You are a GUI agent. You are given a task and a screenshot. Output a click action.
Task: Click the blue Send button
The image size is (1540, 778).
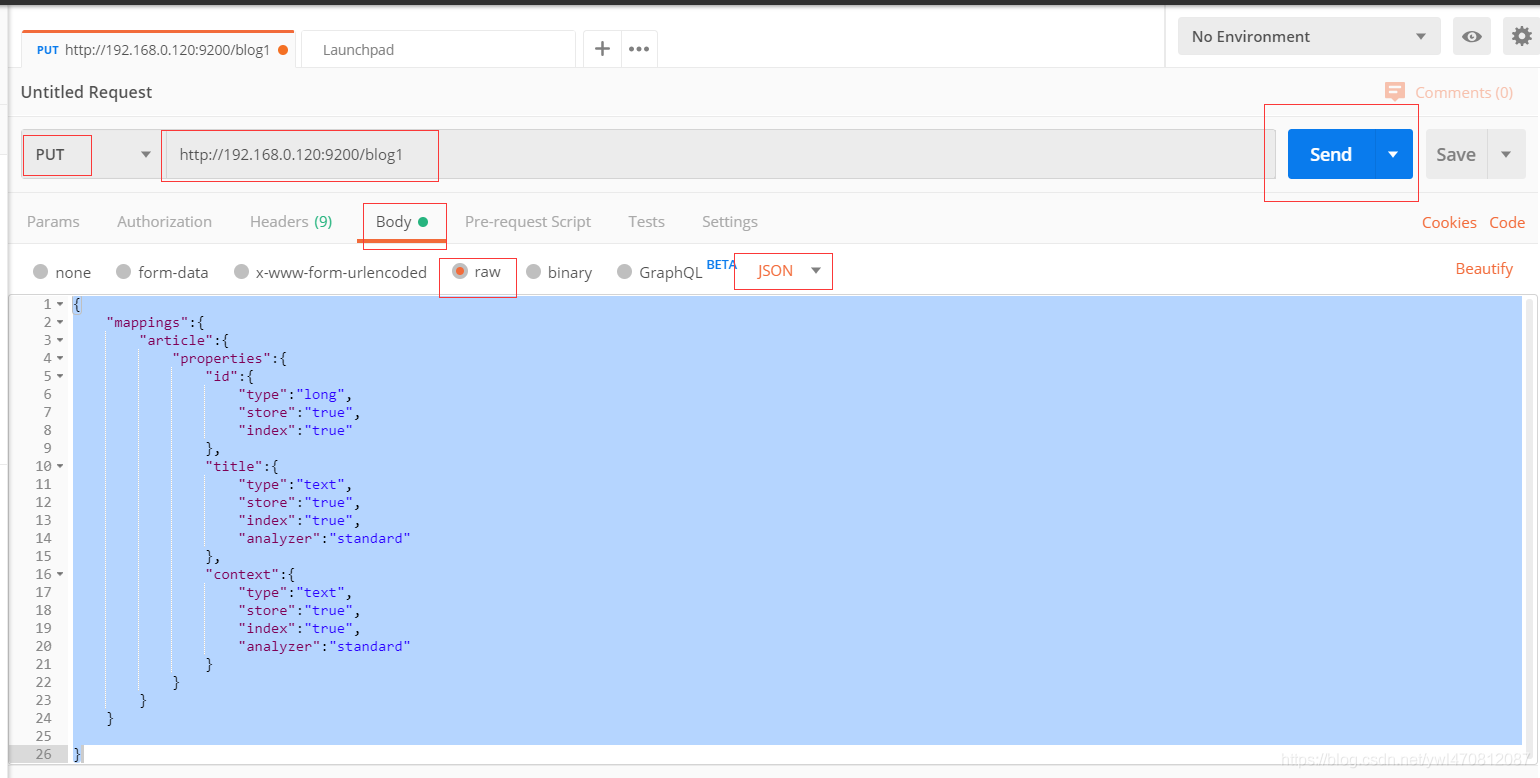tap(1330, 155)
